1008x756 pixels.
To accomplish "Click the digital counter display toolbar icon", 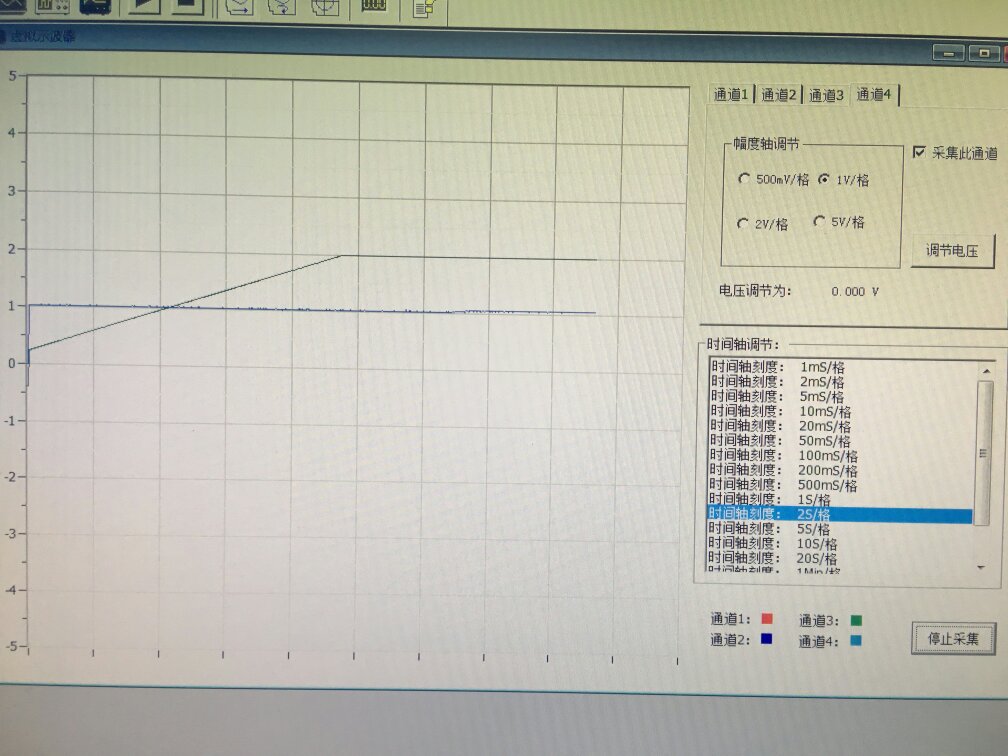I will pos(374,6).
